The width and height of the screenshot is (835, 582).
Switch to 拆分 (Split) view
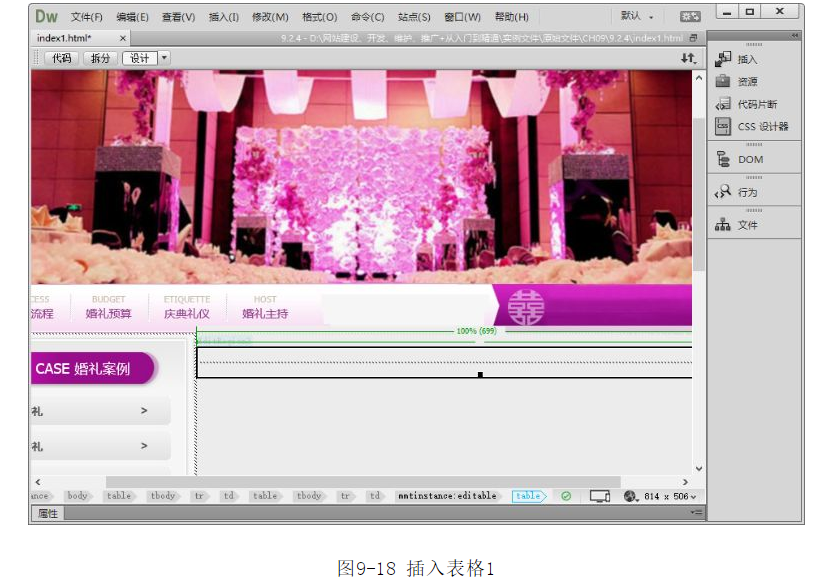(x=101, y=58)
